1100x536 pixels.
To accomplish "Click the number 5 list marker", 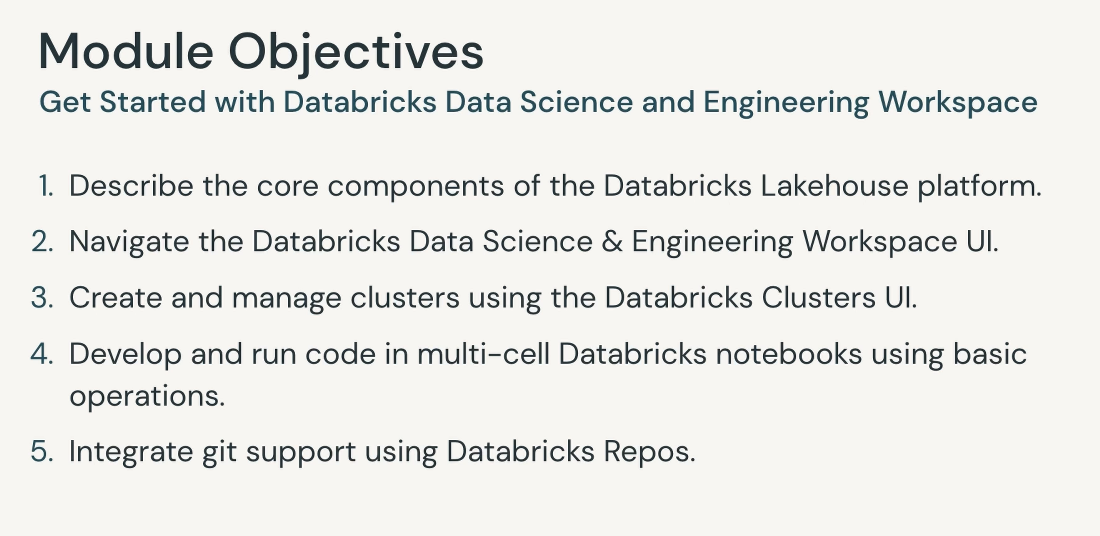I will point(42,452).
